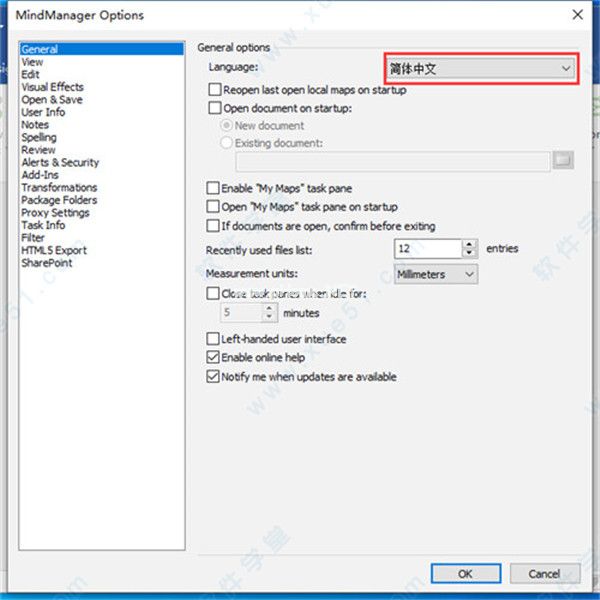The height and width of the screenshot is (600, 600).
Task: Select the Existing document radio option
Action: coord(227,143)
